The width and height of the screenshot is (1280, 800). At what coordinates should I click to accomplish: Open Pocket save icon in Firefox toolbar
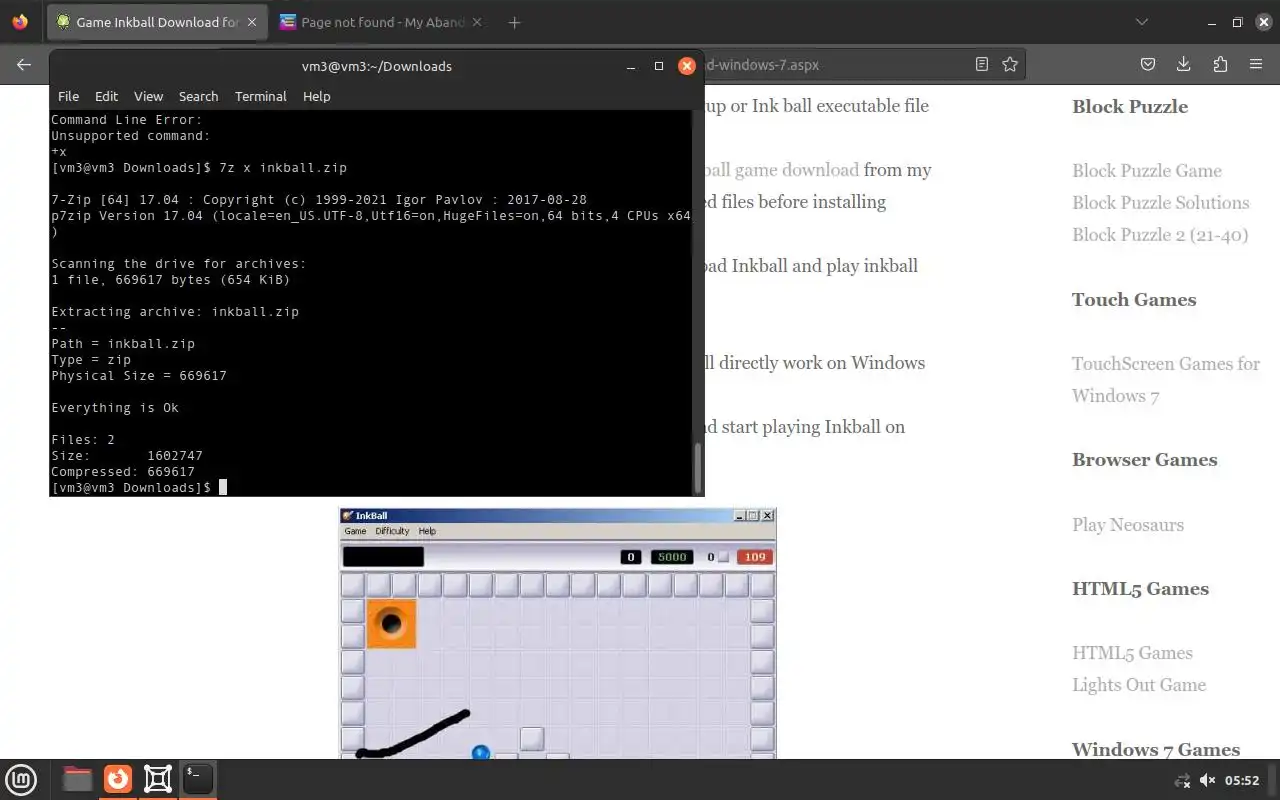click(1148, 64)
